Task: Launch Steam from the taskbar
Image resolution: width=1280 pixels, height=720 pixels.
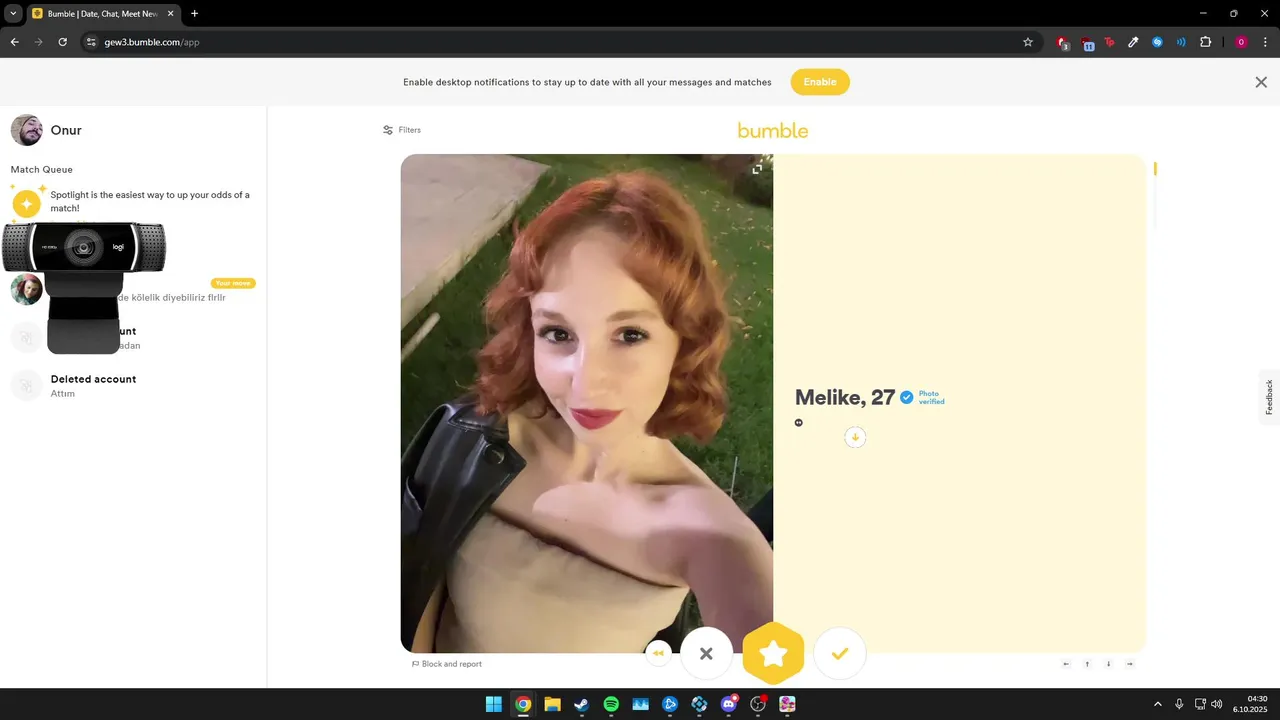Action: point(581,704)
